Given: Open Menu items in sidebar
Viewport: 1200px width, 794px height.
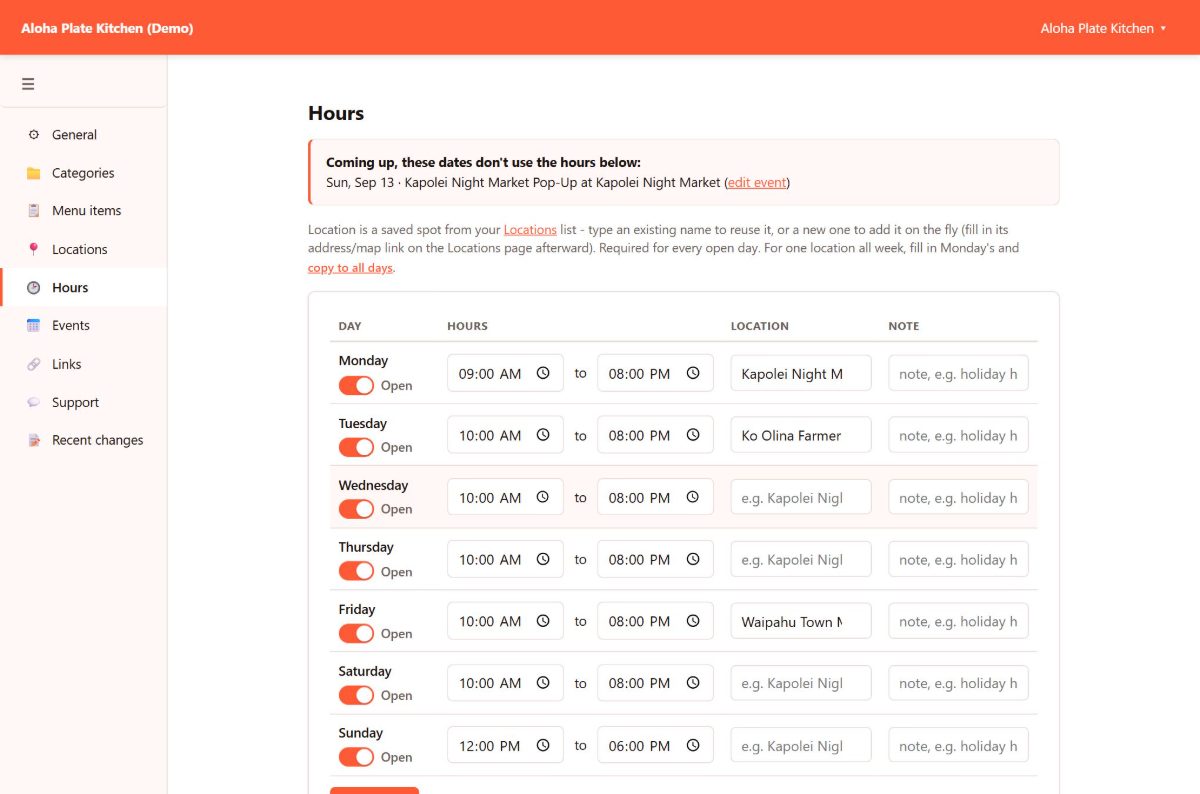Looking at the screenshot, I should click(x=83, y=211).
